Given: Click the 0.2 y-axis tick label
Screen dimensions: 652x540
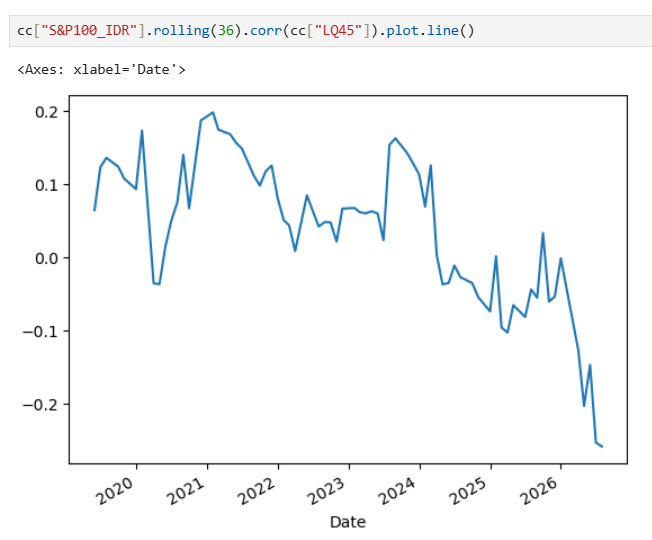Looking at the screenshot, I should pos(47,112).
